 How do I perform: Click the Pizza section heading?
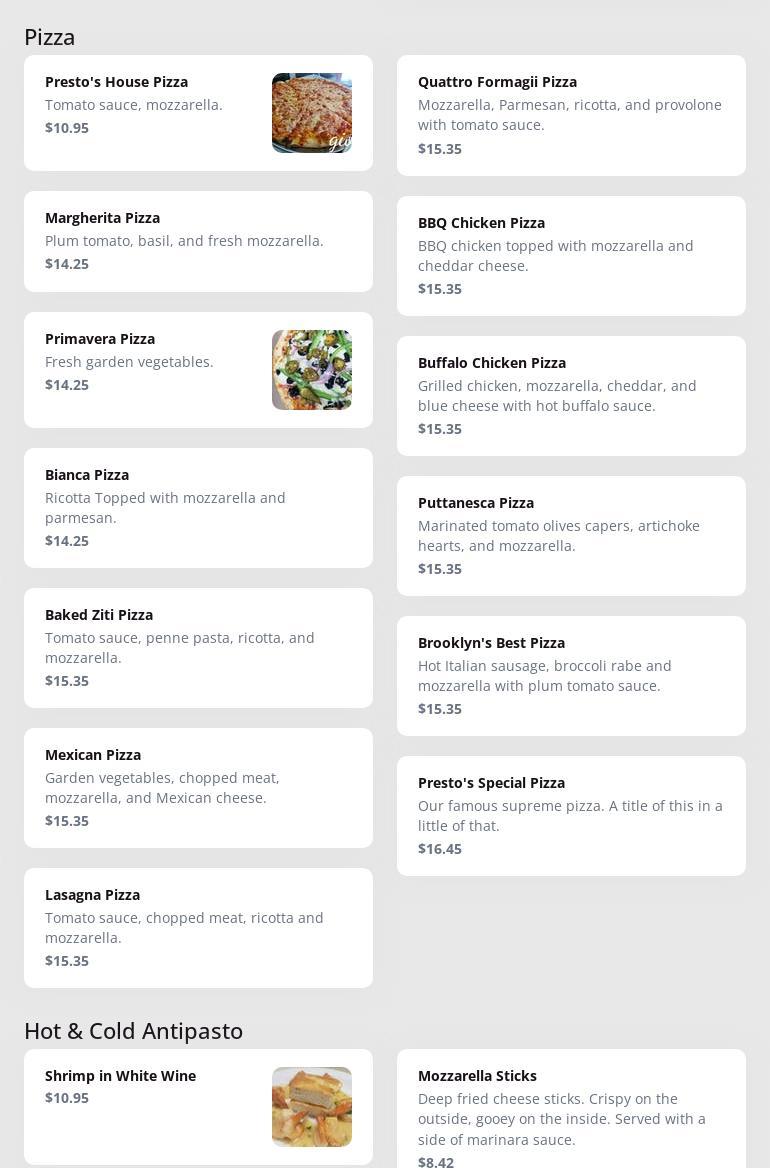pos(50,37)
